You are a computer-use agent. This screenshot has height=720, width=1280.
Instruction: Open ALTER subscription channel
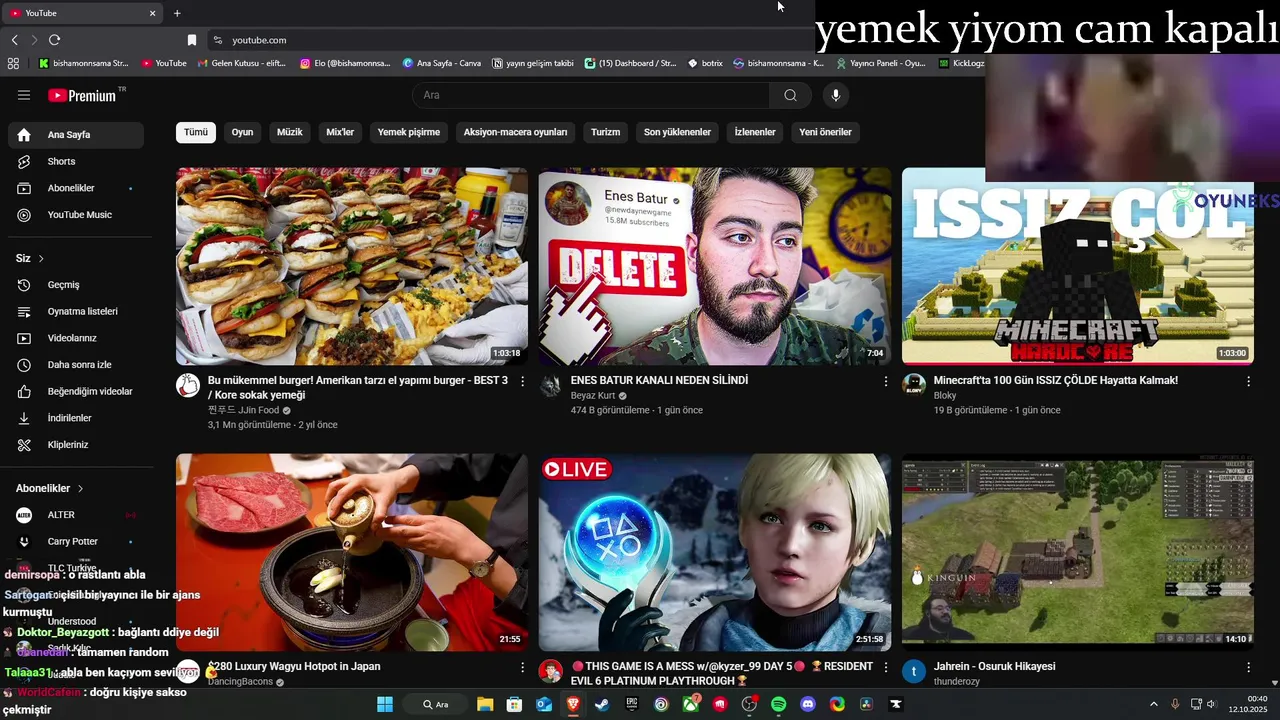pos(76,515)
